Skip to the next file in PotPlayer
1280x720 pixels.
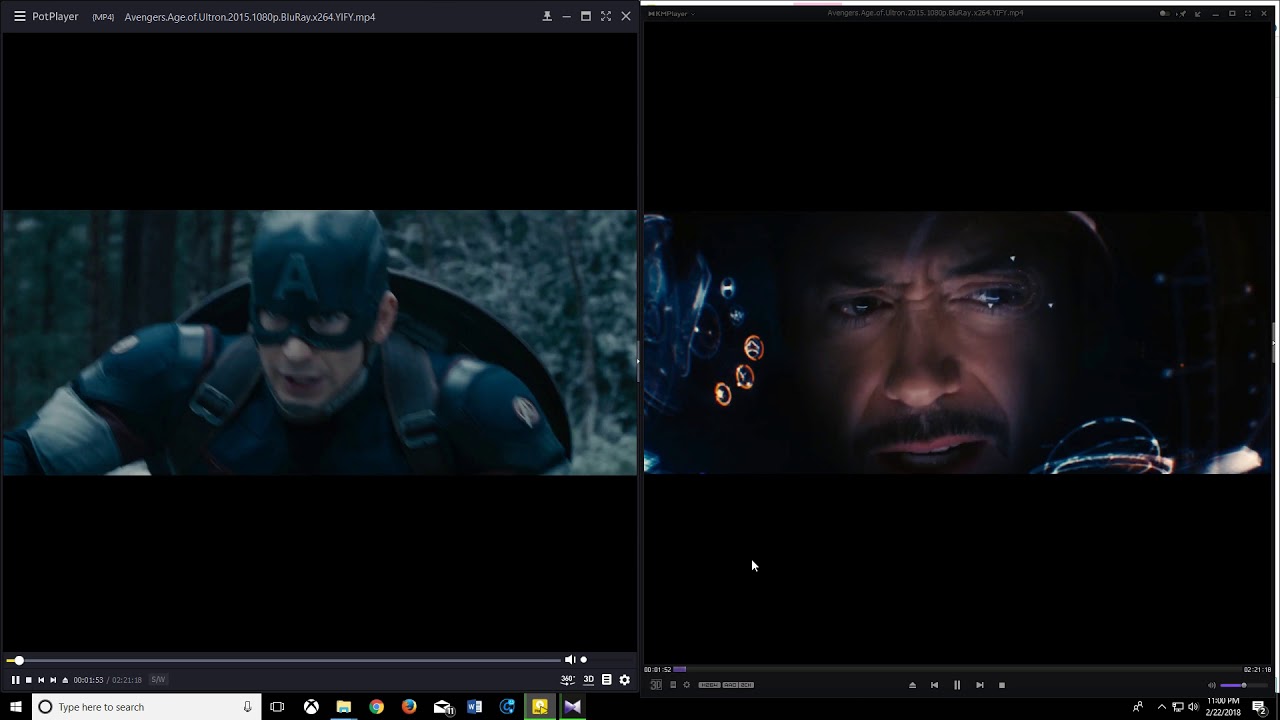point(53,680)
